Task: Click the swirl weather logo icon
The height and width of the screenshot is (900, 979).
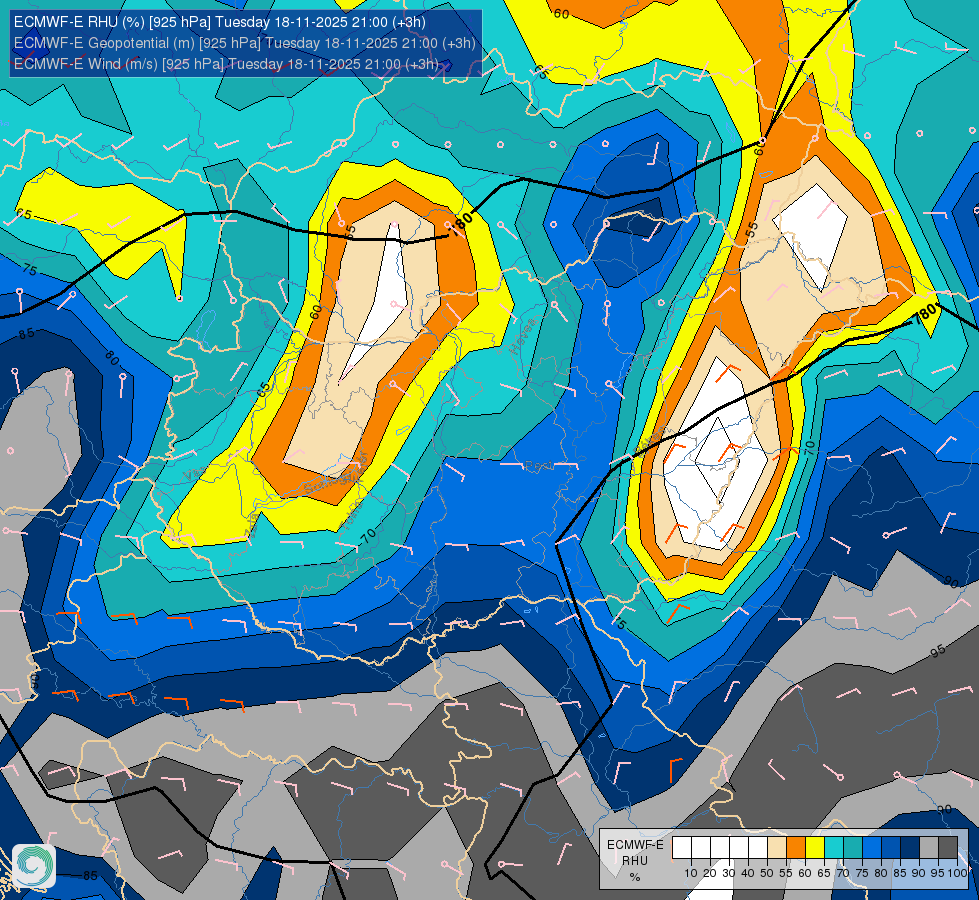Action: [x=34, y=866]
